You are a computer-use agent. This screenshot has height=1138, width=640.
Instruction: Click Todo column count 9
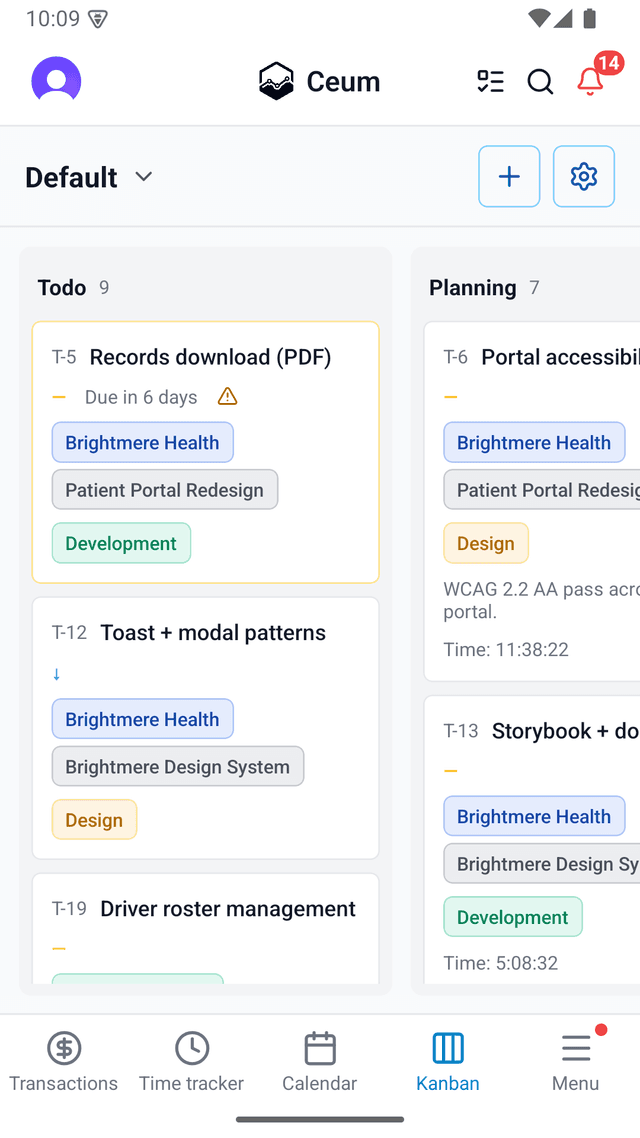pyautogui.click(x=104, y=287)
